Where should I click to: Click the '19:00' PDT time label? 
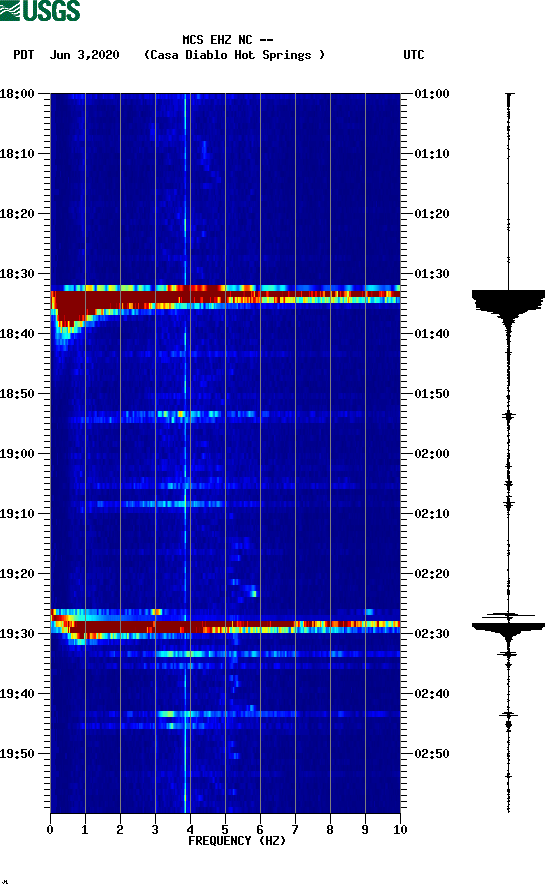point(17,454)
